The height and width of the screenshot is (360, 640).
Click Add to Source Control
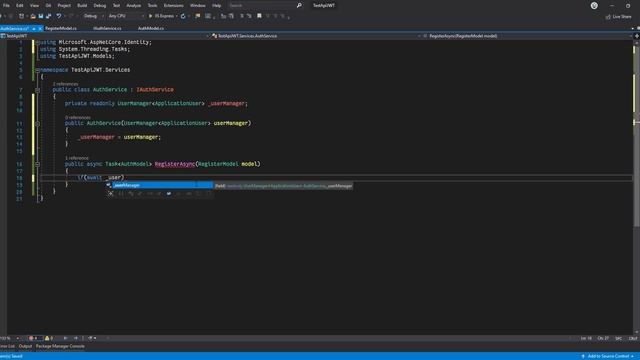608,356
